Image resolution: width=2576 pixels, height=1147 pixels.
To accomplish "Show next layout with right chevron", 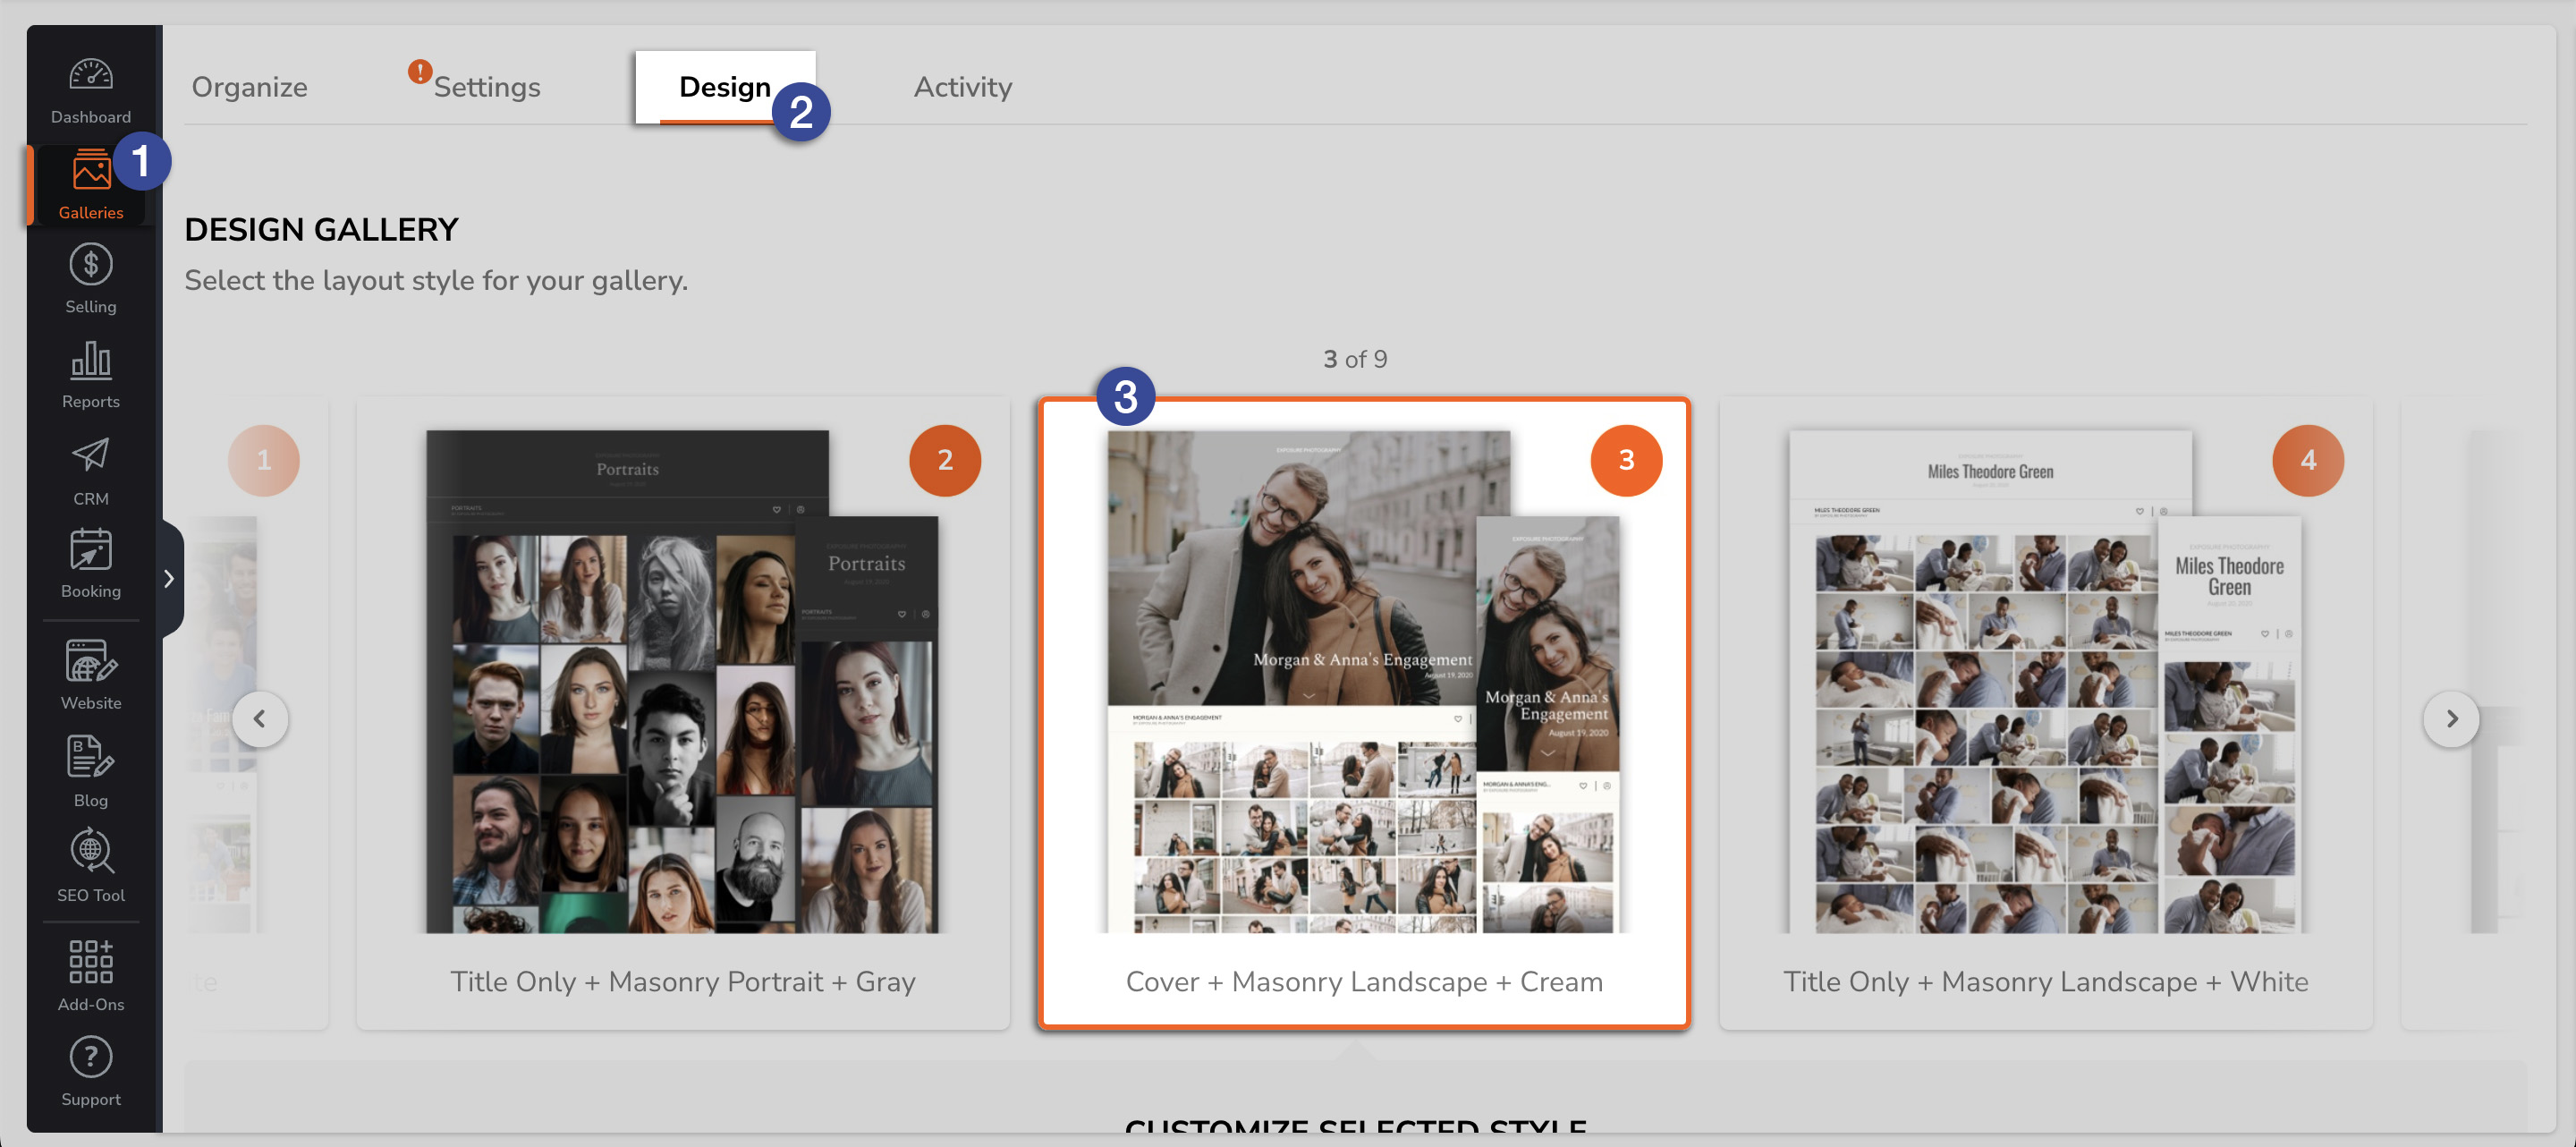I will point(2451,719).
